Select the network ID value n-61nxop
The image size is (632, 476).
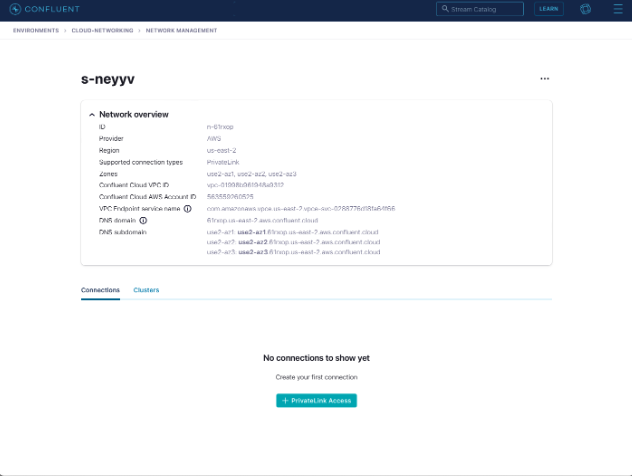(220, 127)
